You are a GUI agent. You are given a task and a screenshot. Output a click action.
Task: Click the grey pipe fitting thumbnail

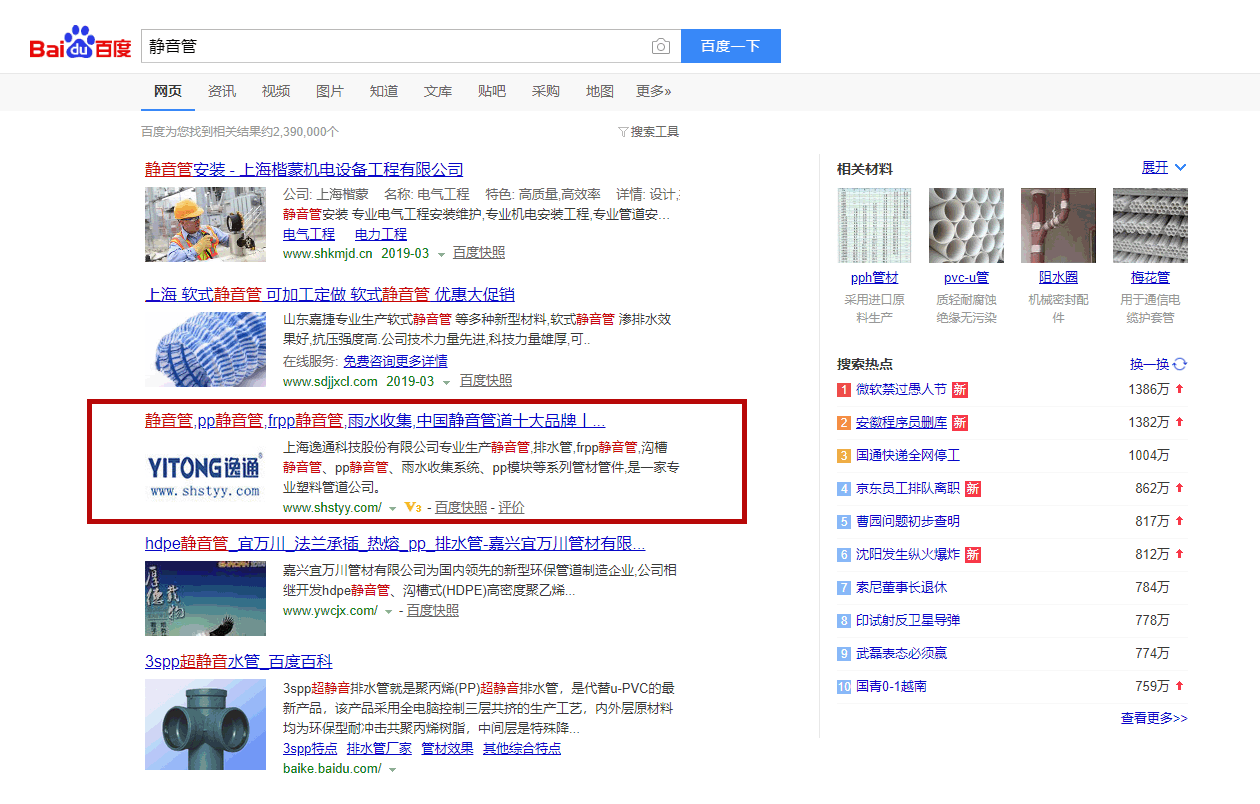(x=205, y=725)
